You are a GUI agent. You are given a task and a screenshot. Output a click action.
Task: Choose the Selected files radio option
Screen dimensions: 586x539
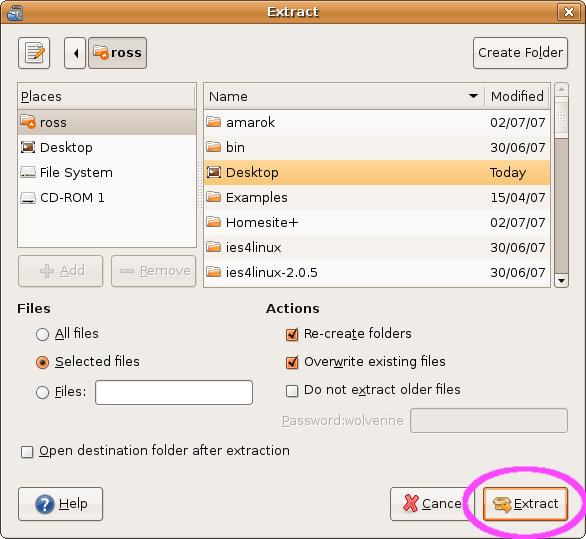coord(42,362)
